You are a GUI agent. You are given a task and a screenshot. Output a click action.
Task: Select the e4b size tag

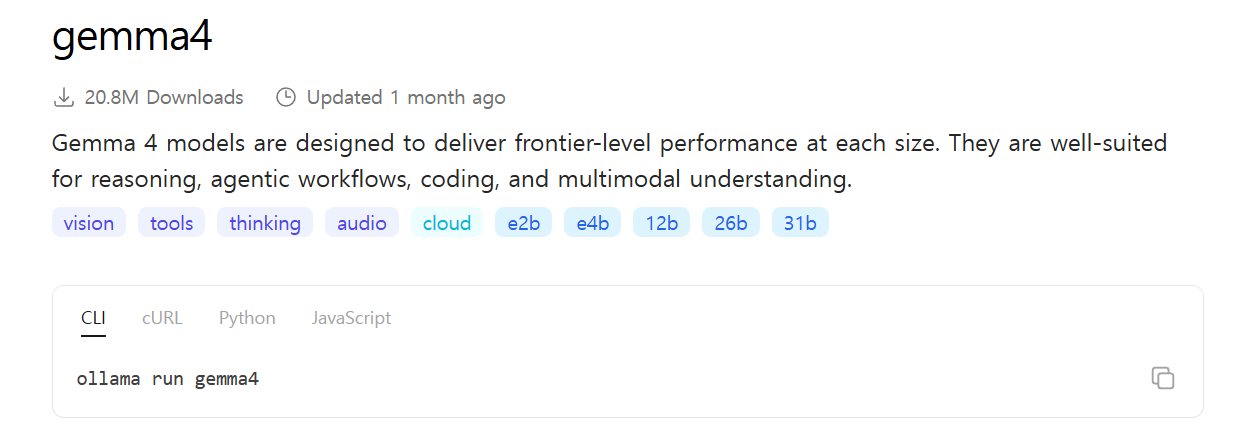[592, 223]
